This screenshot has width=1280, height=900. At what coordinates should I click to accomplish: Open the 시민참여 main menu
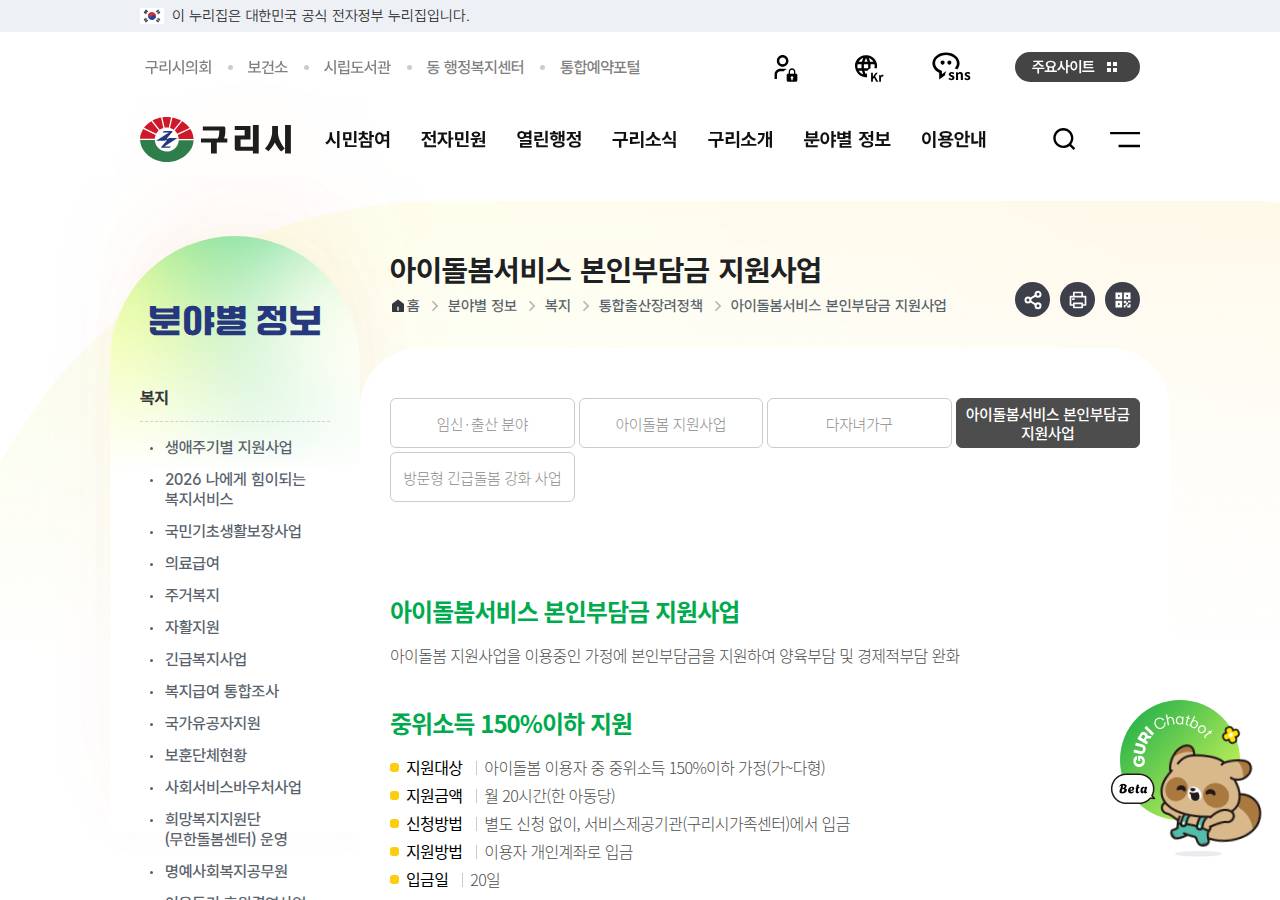358,139
